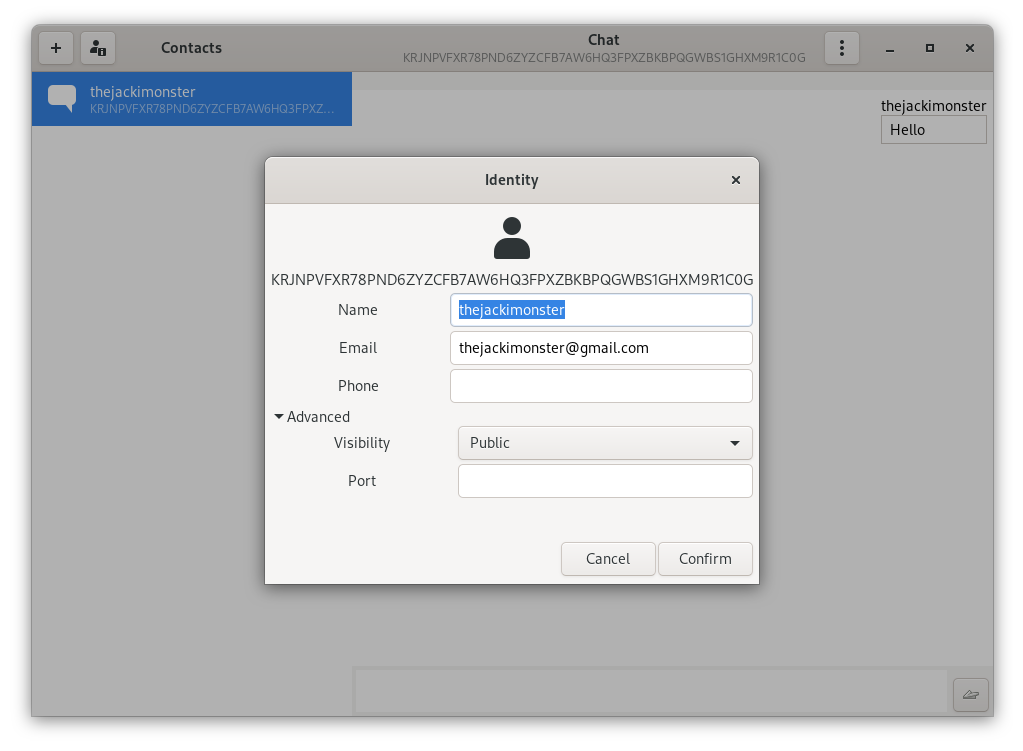Open the three-dot chat menu
Viewport: 1023px width, 751px height.
842,48
